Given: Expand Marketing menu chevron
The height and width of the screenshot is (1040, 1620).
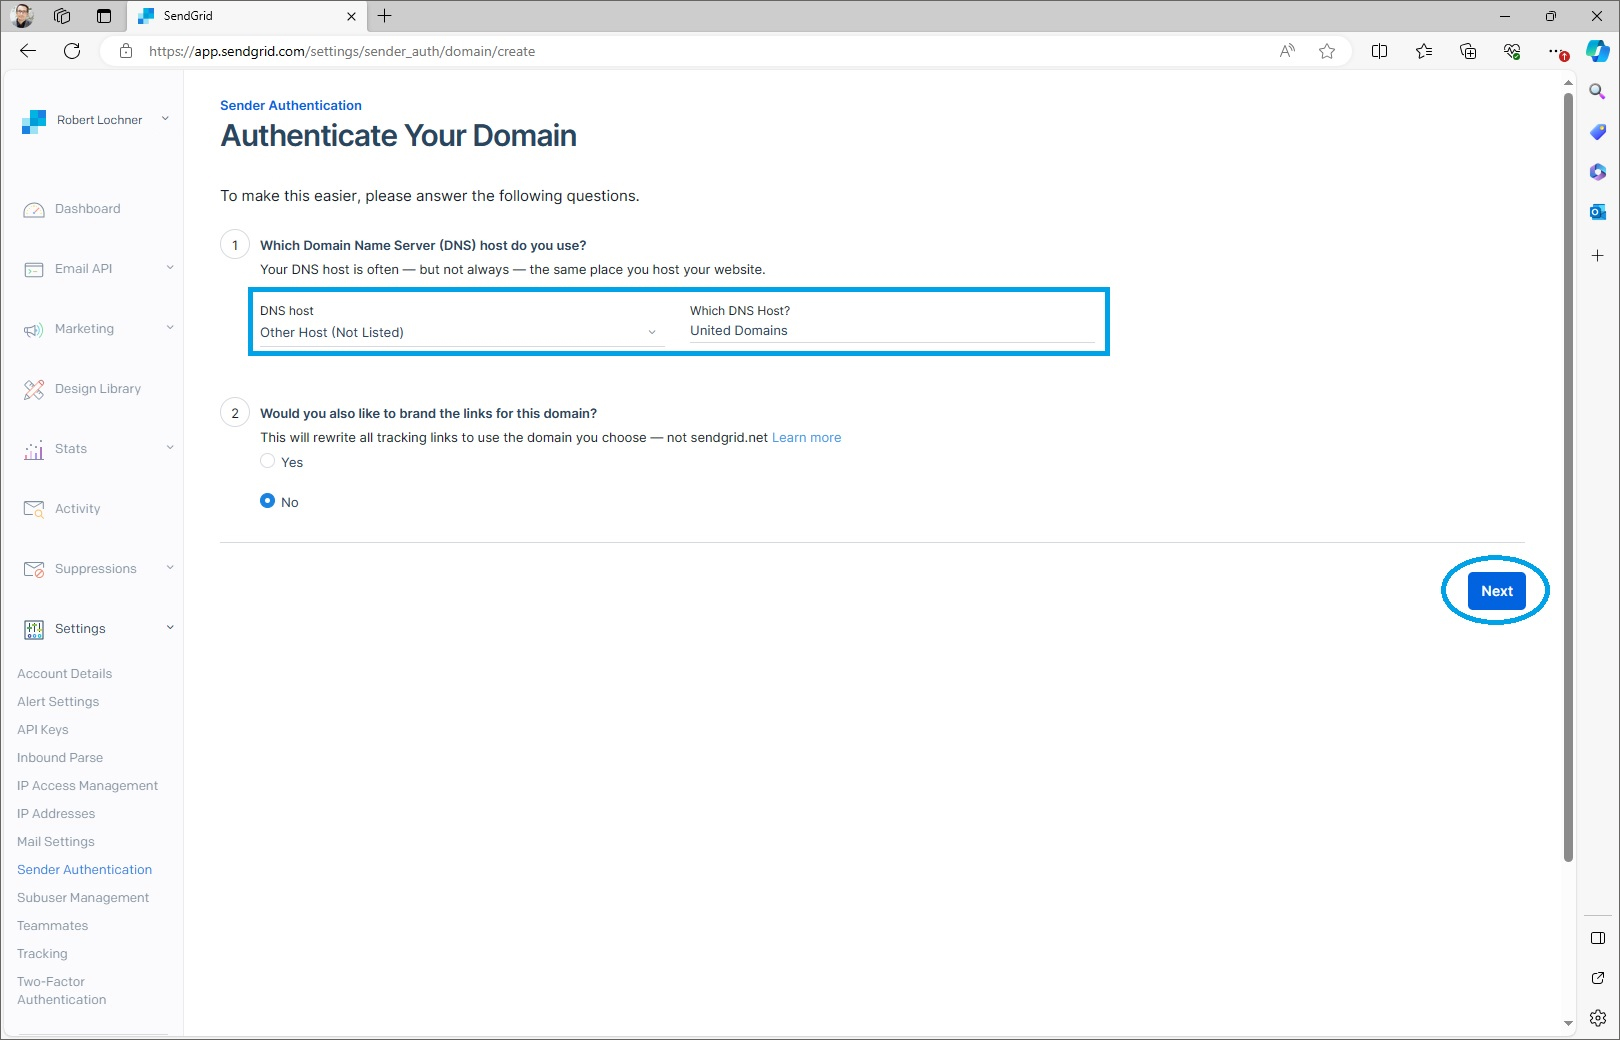Looking at the screenshot, I should 170,328.
